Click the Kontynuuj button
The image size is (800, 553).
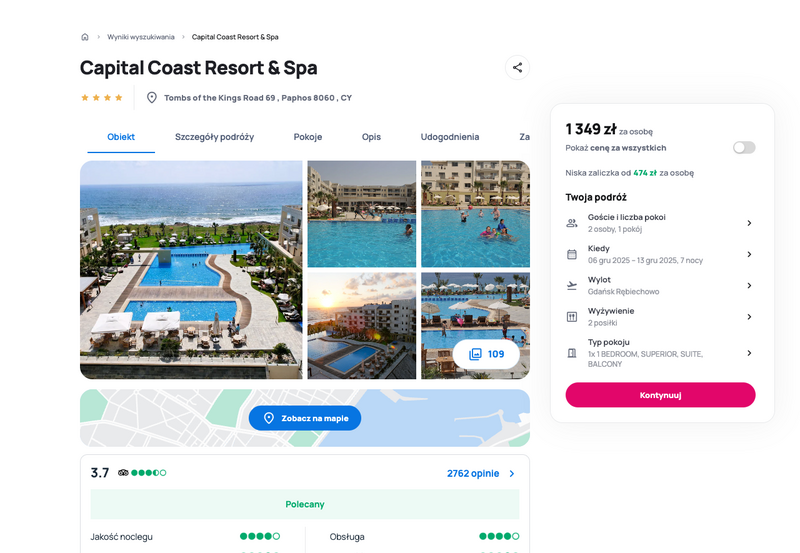tap(660, 395)
